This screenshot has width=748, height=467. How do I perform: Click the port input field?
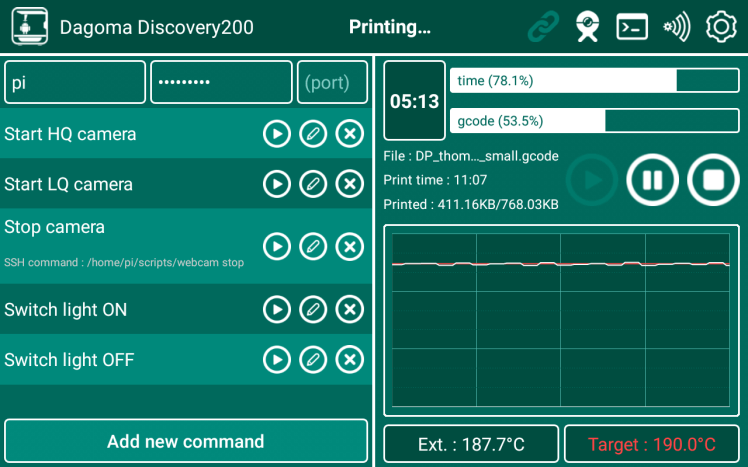click(332, 83)
